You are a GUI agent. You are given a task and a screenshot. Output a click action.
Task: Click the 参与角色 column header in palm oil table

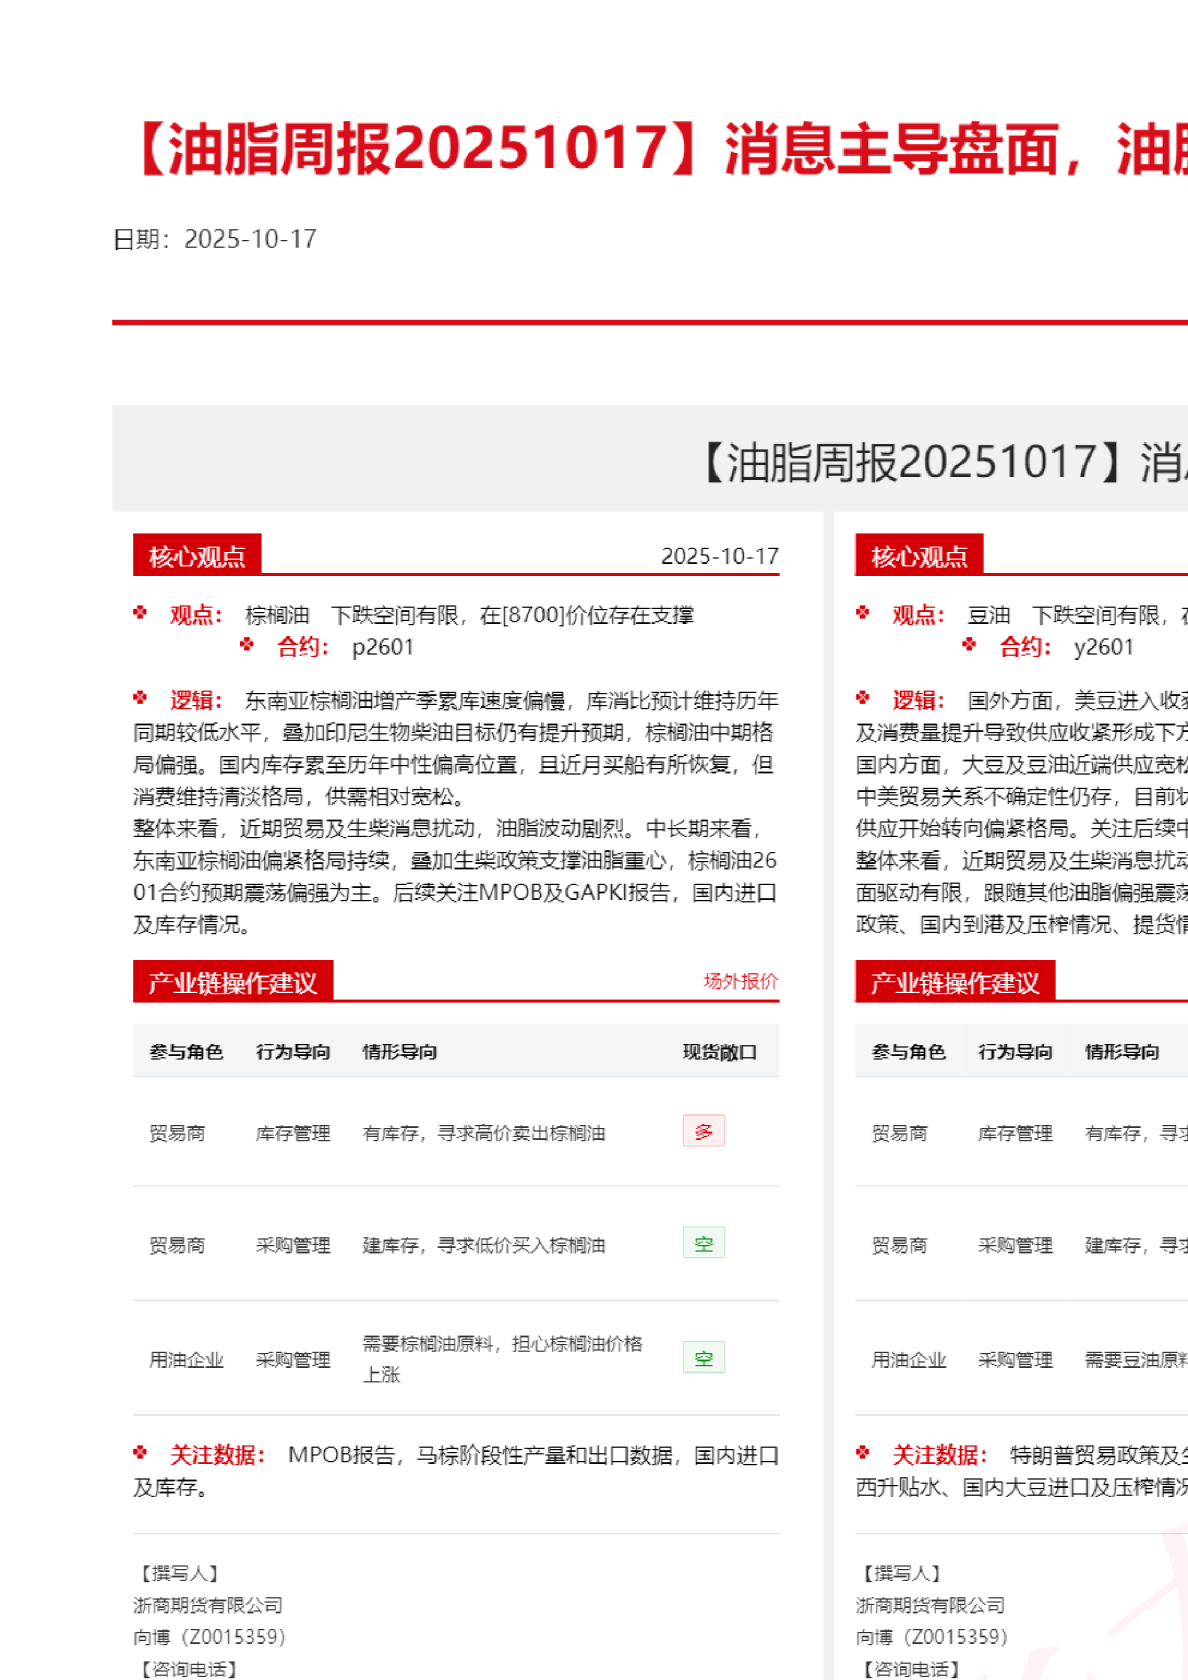[x=186, y=1052]
